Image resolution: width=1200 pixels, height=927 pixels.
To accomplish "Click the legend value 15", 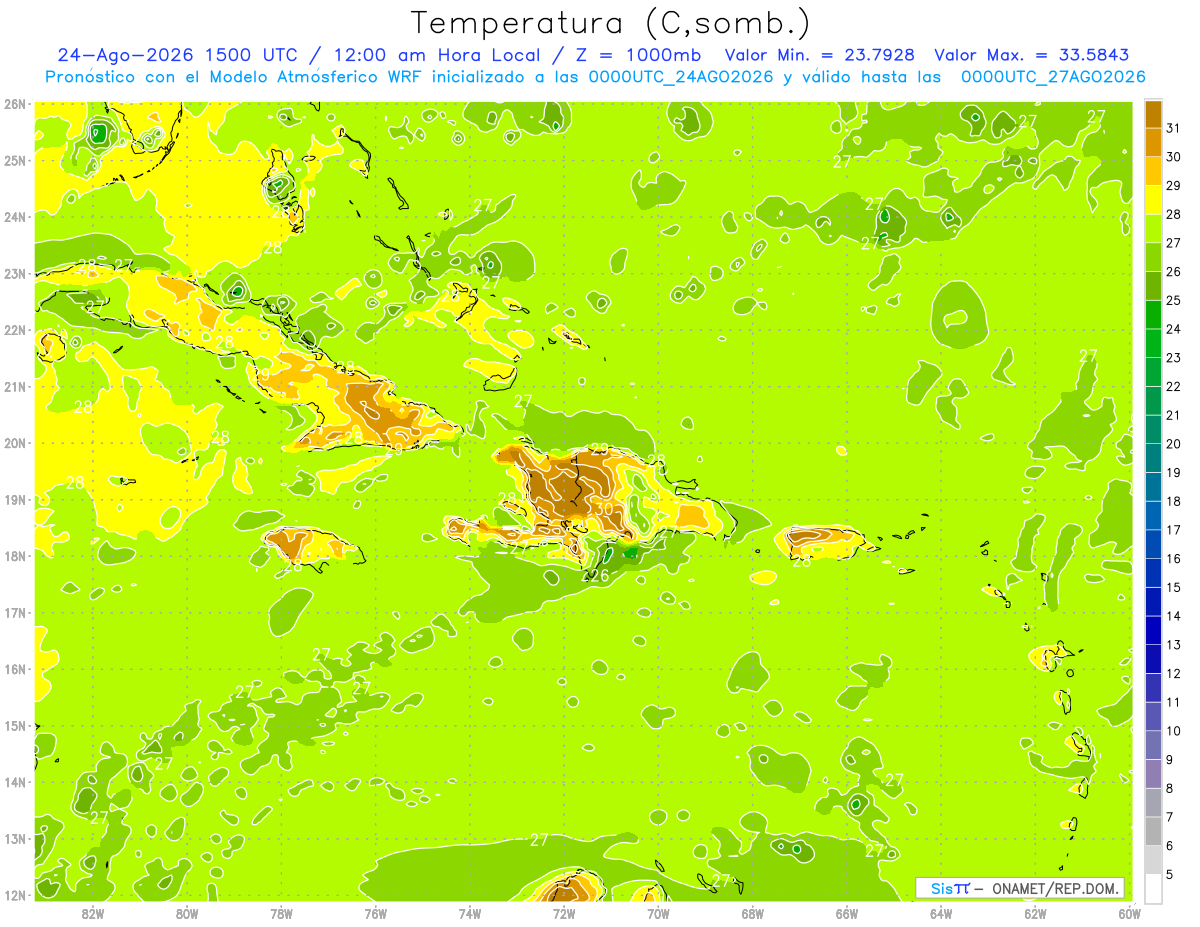I will click(1173, 588).
